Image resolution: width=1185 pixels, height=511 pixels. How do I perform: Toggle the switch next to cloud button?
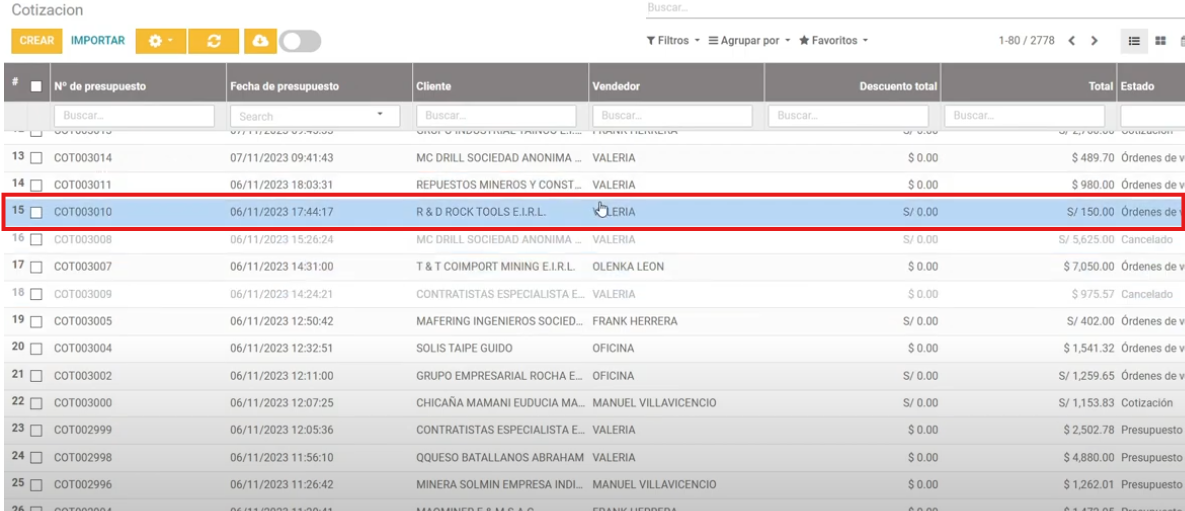click(x=300, y=41)
